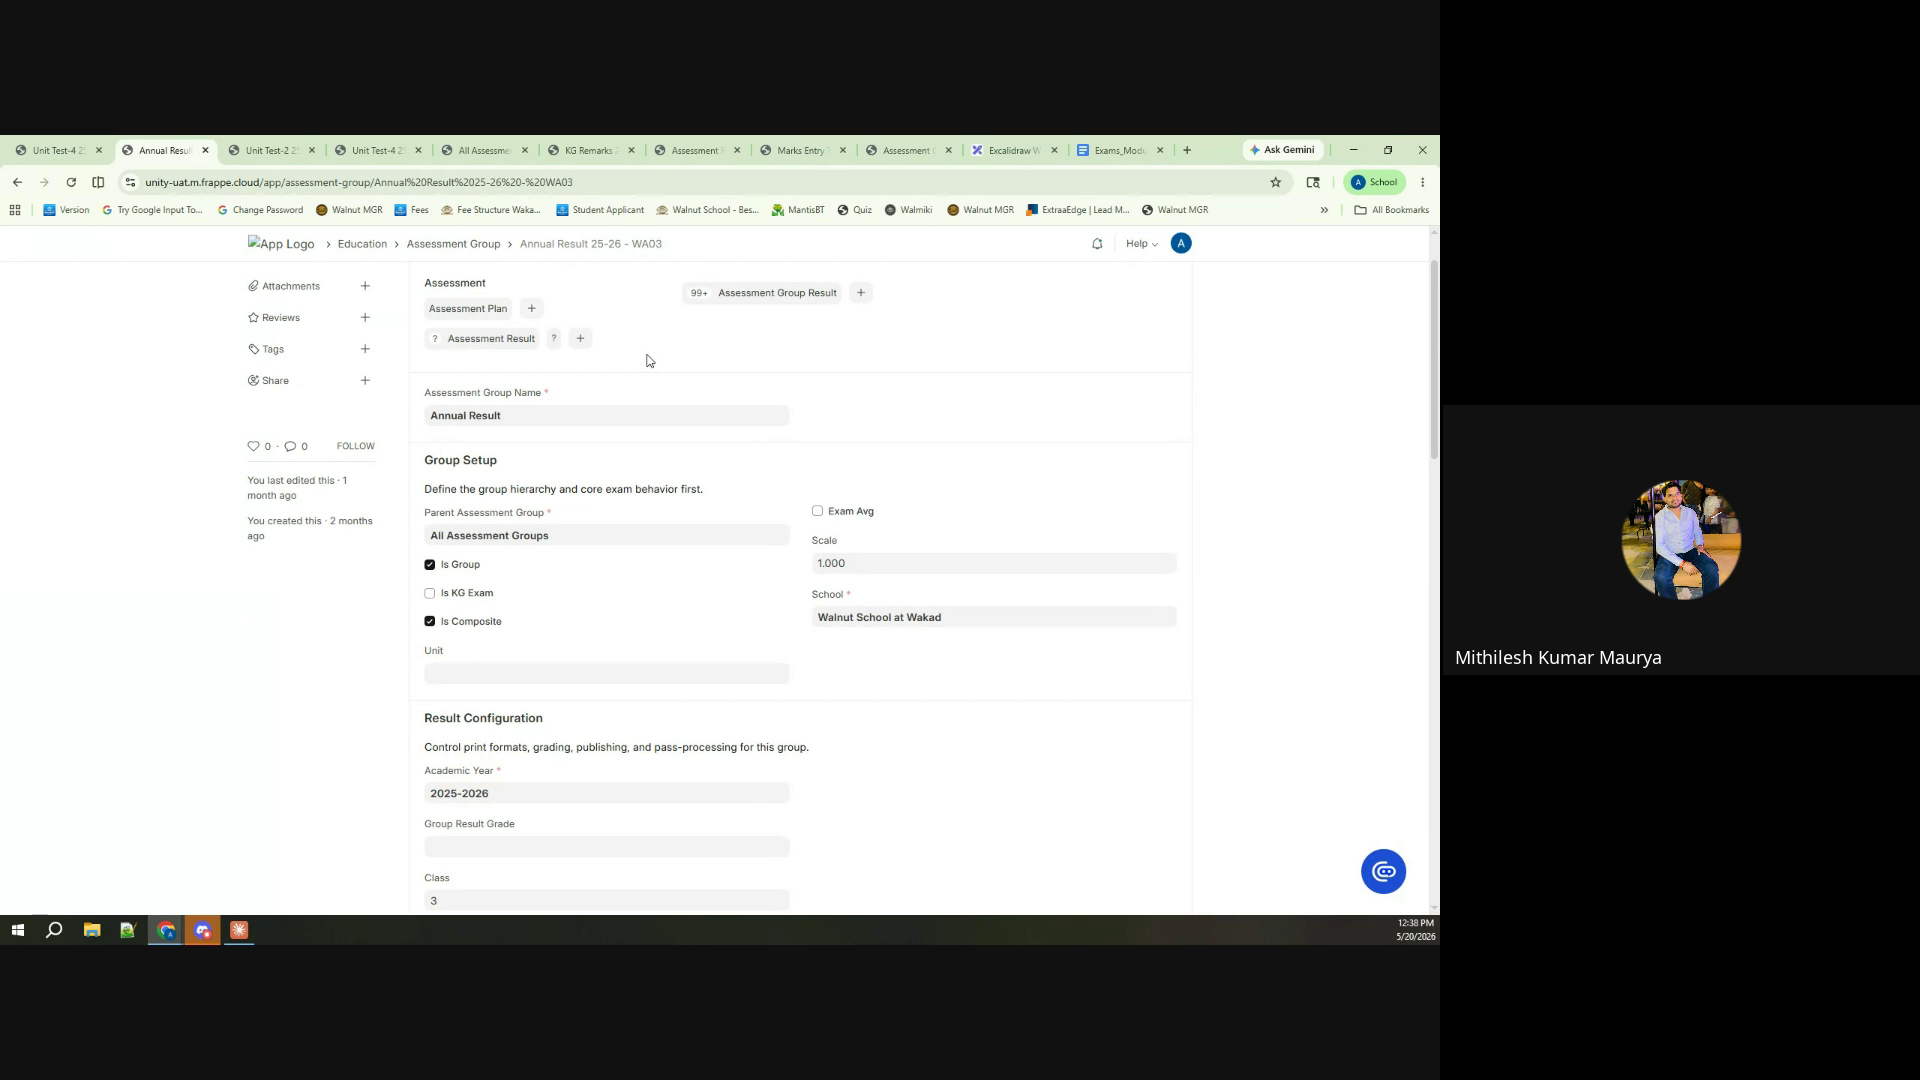1920x1080 pixels.
Task: Open Mithilesh Kumar Maurya profile picture
Action: [1680, 540]
